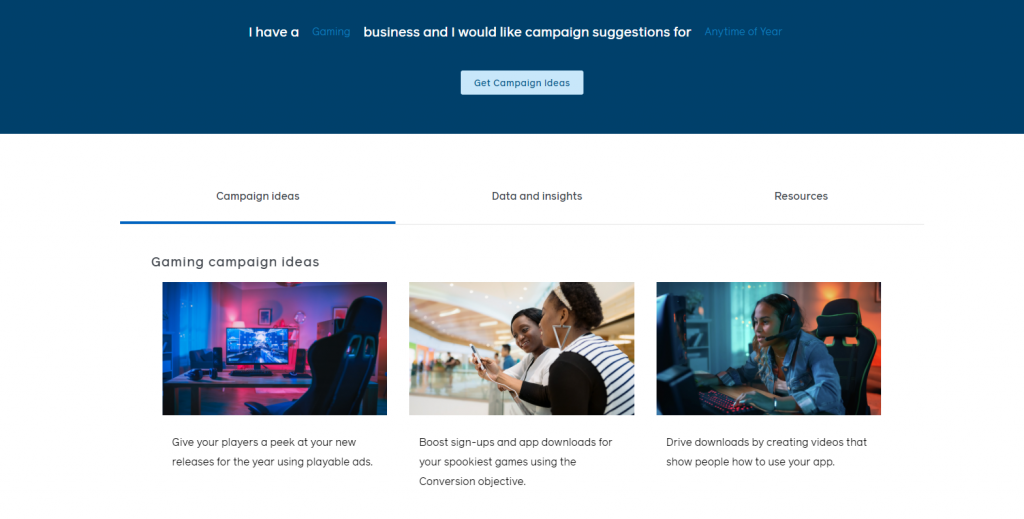Click the 'I have a' sentence text
The height and width of the screenshot is (519, 1024).
[274, 32]
